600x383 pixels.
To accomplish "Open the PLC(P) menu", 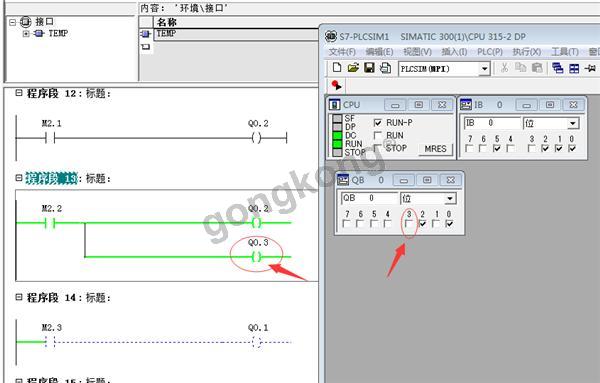I will point(489,52).
